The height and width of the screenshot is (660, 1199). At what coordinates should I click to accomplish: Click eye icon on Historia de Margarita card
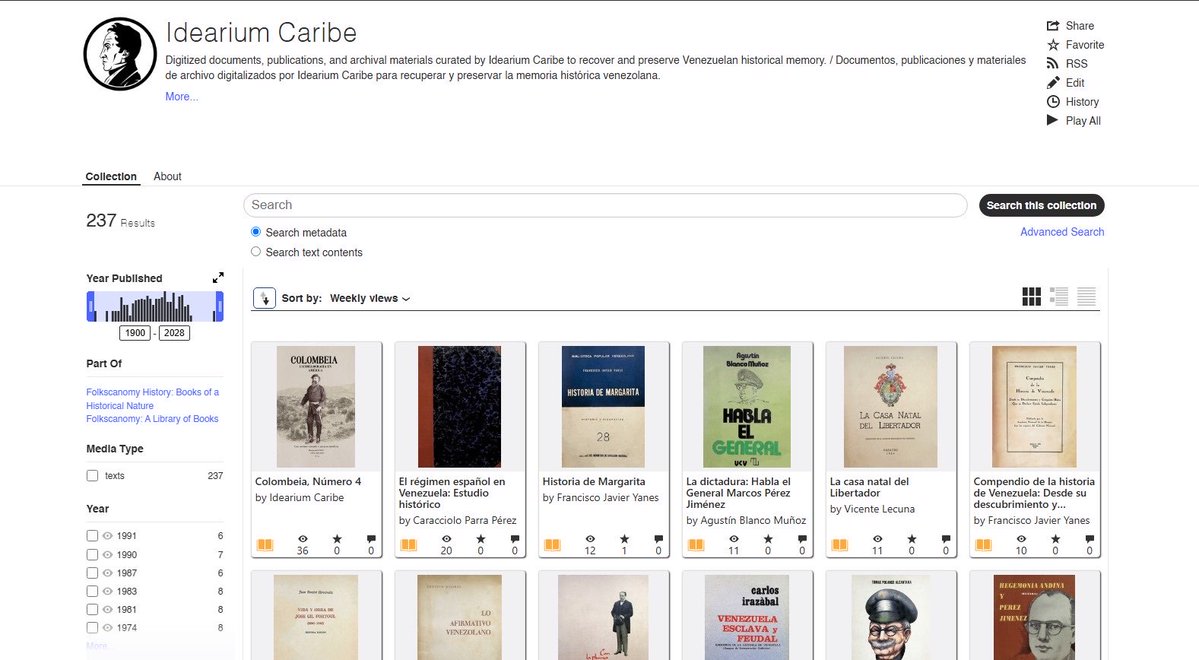click(590, 538)
